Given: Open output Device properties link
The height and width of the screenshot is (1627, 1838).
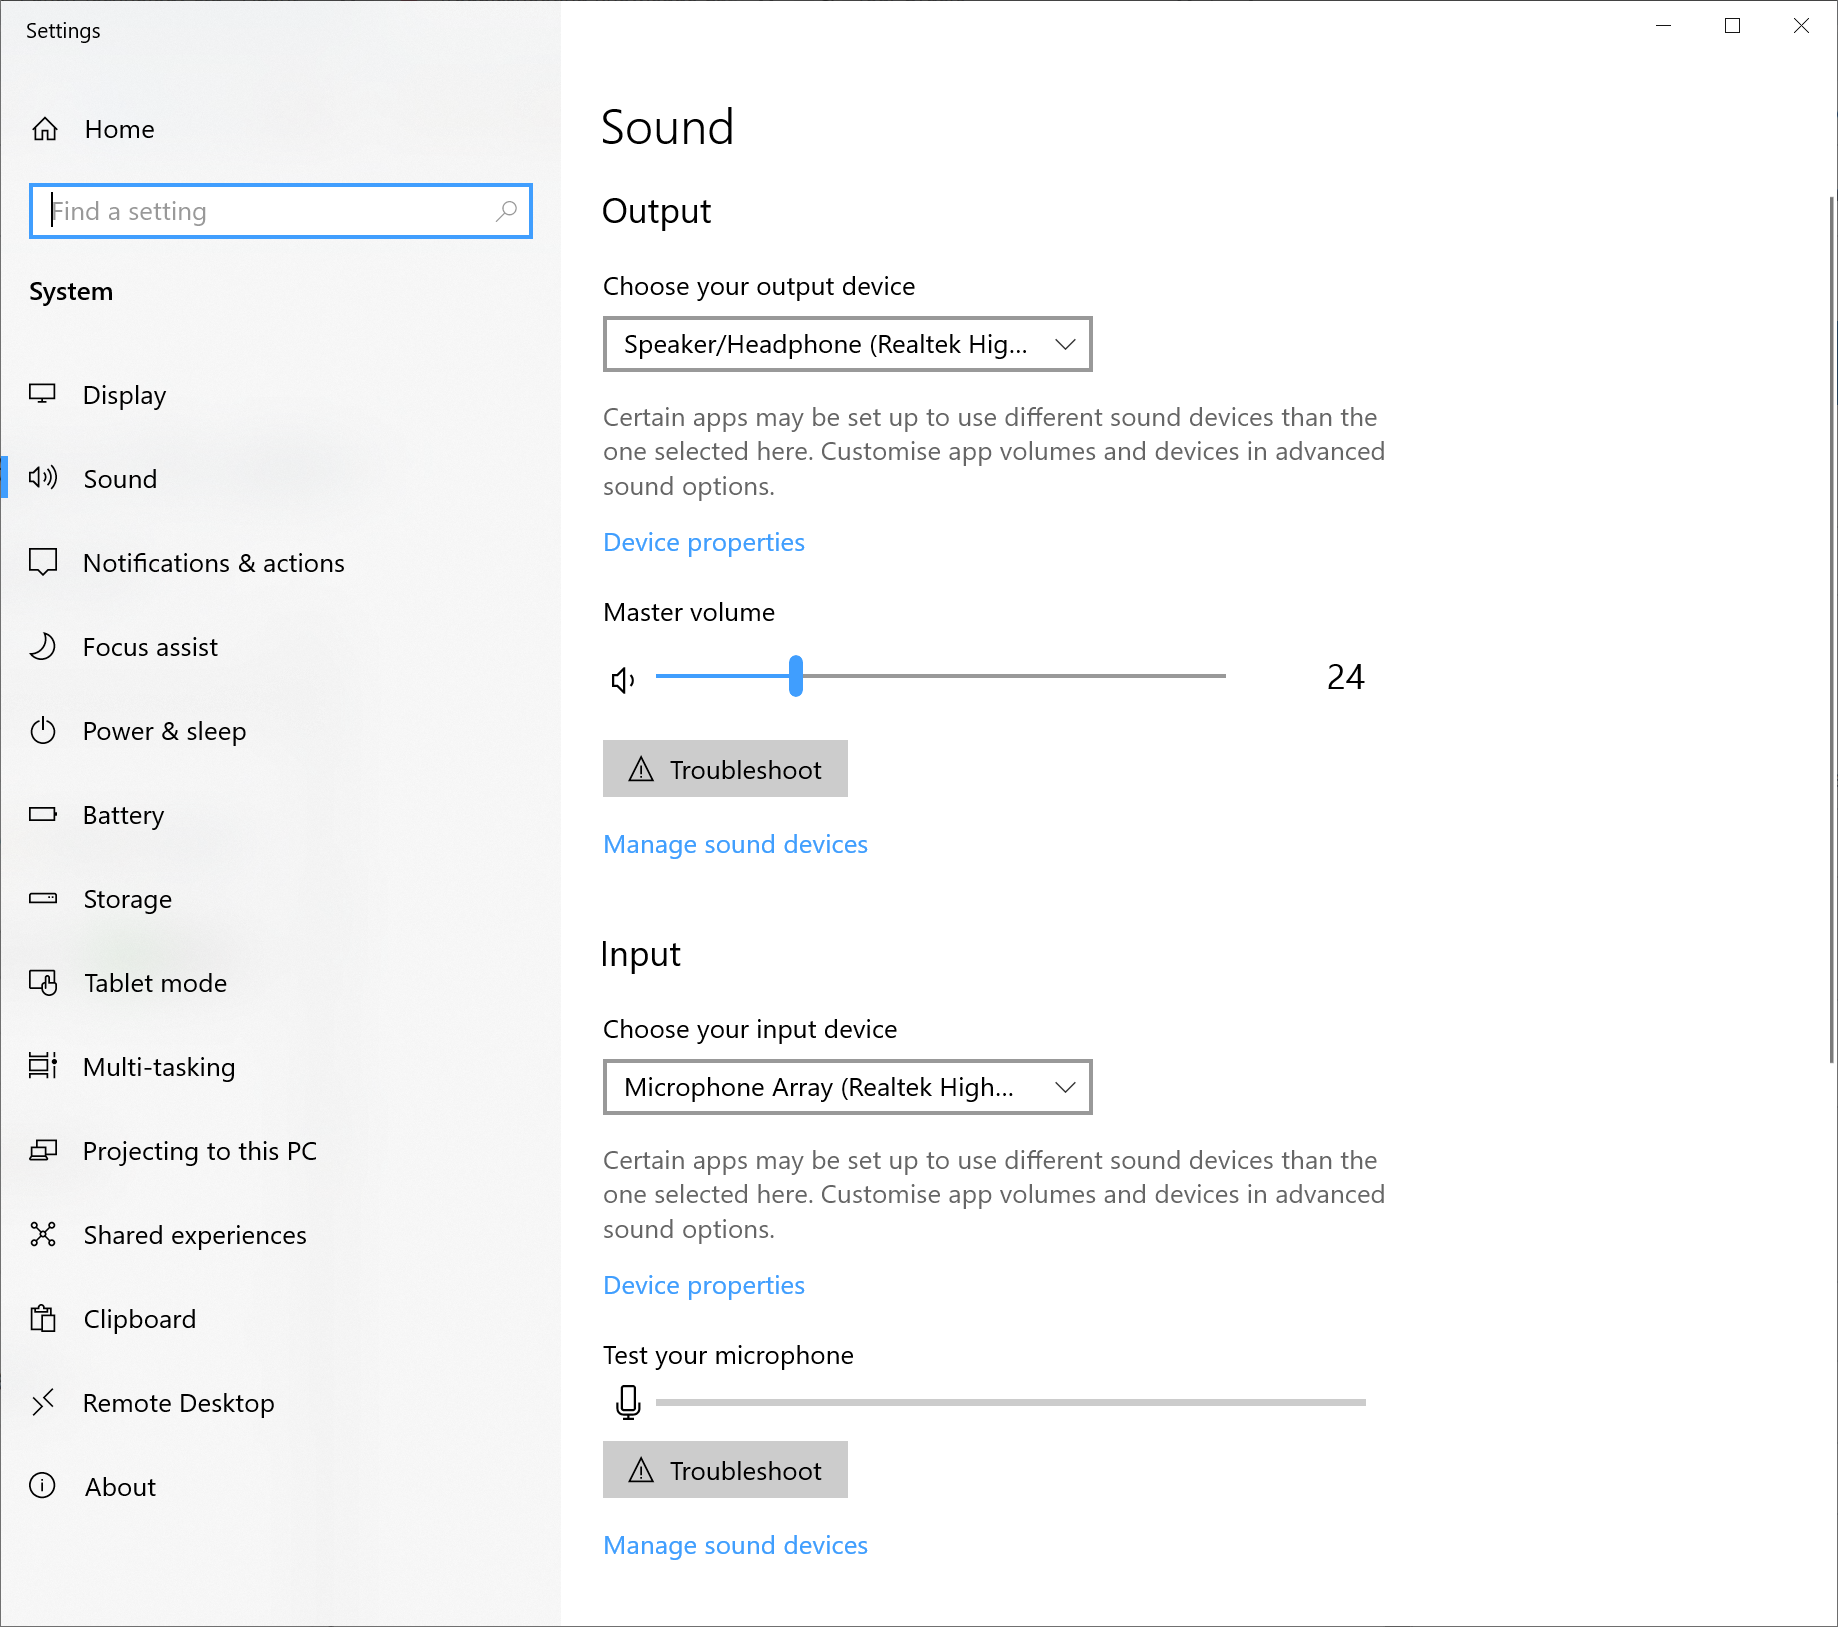Looking at the screenshot, I should [703, 542].
